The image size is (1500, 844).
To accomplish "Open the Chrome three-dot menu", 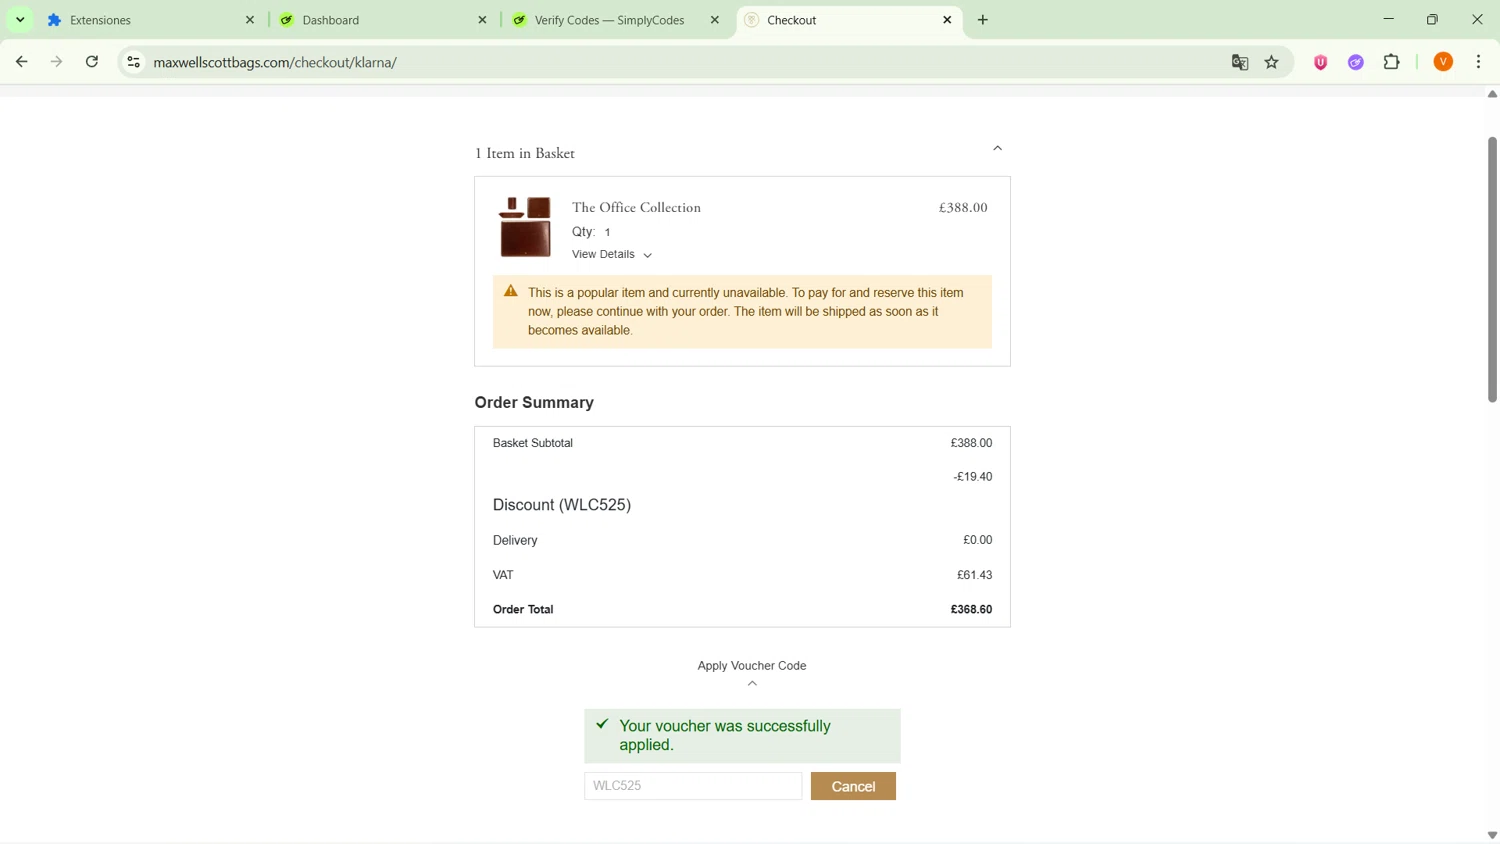I will tap(1479, 62).
